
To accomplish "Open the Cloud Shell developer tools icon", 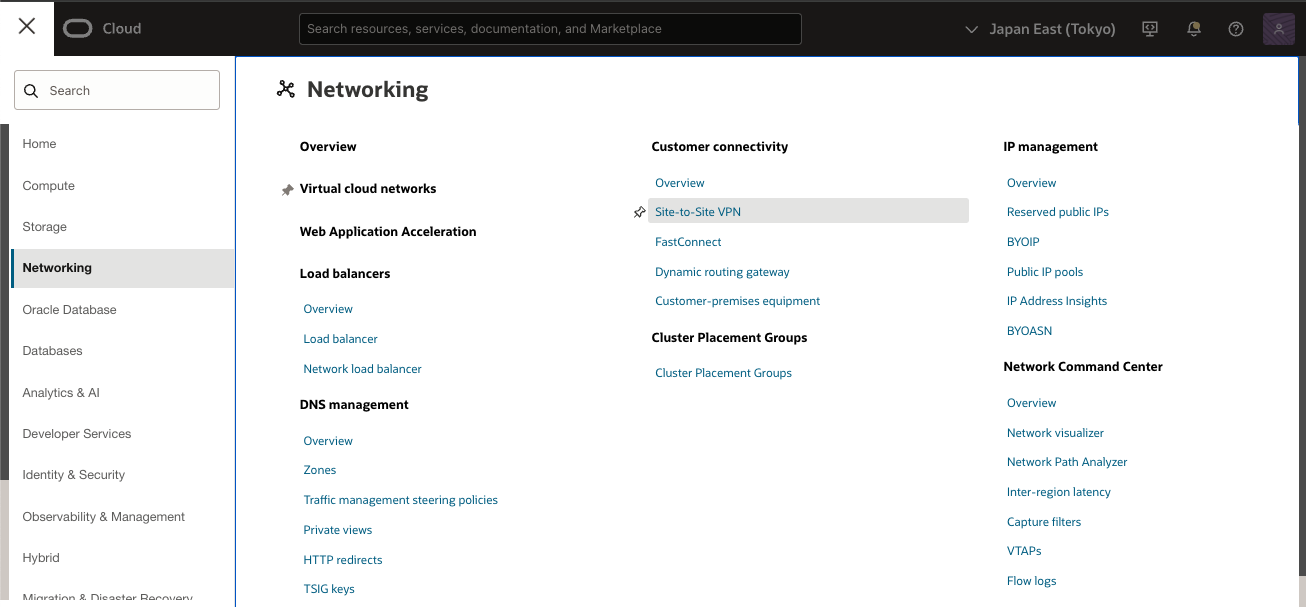I will tap(1150, 29).
